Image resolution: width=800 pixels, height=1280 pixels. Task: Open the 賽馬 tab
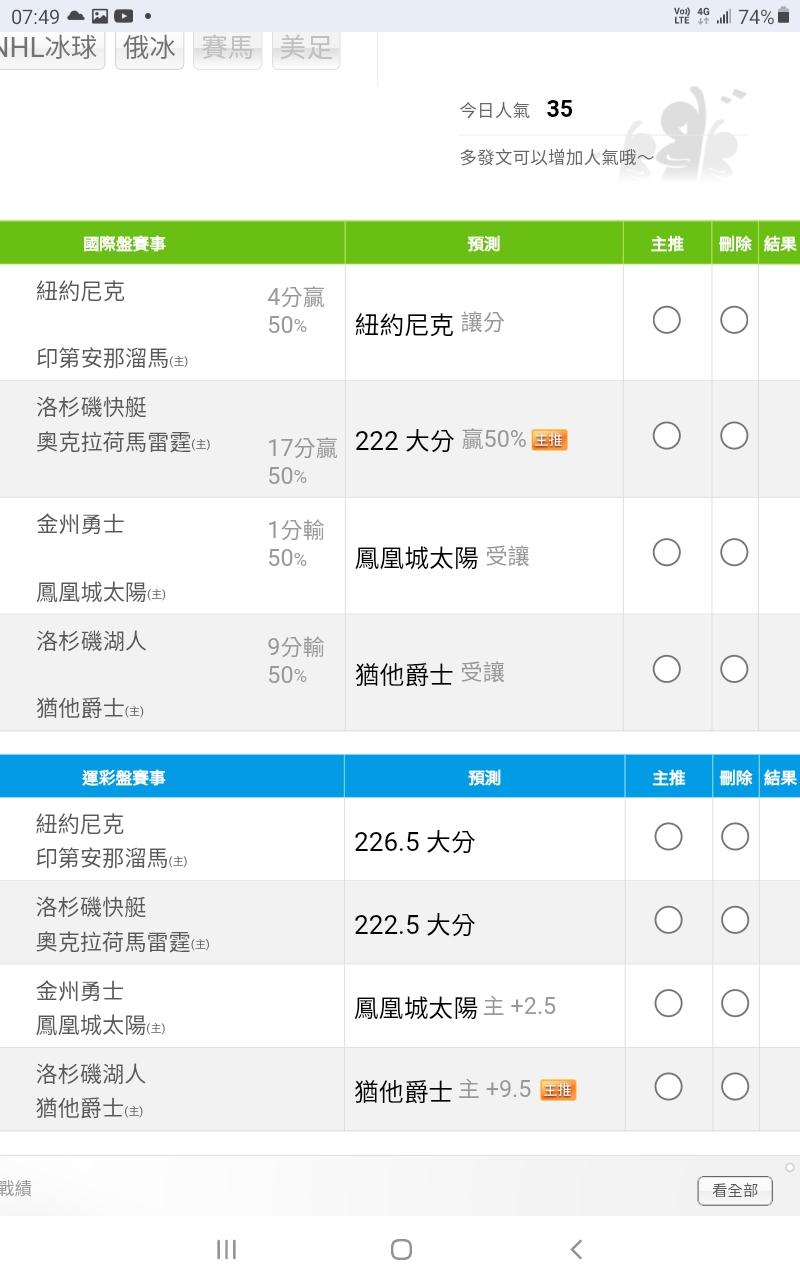(x=227, y=48)
